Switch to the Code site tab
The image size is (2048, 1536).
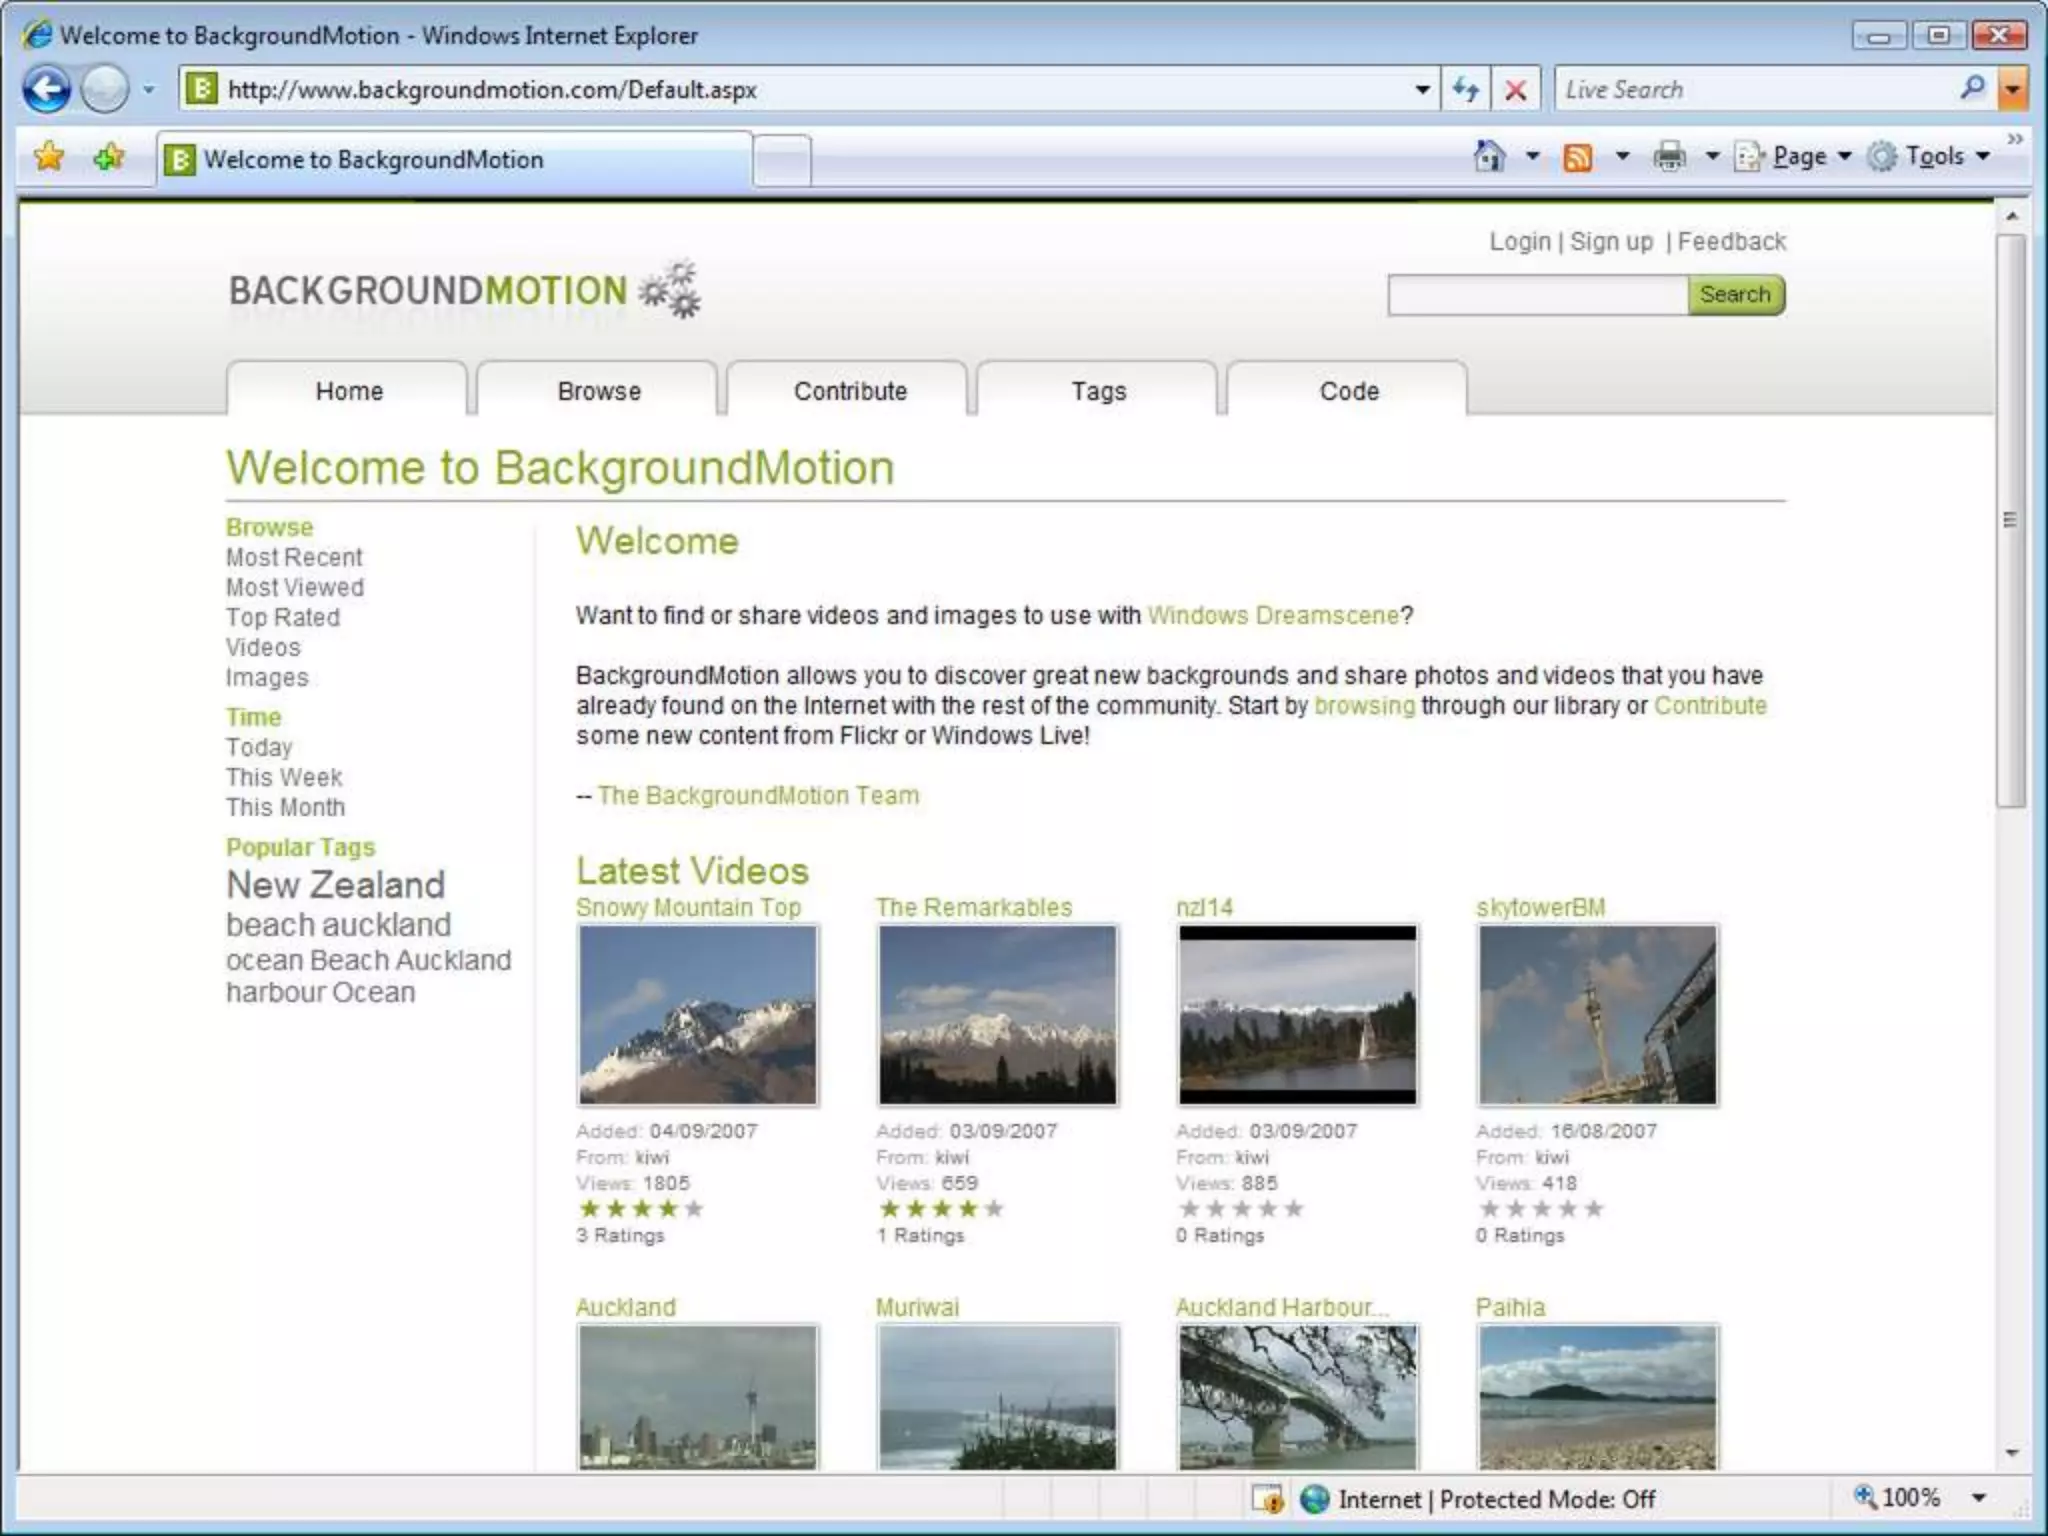point(1348,390)
